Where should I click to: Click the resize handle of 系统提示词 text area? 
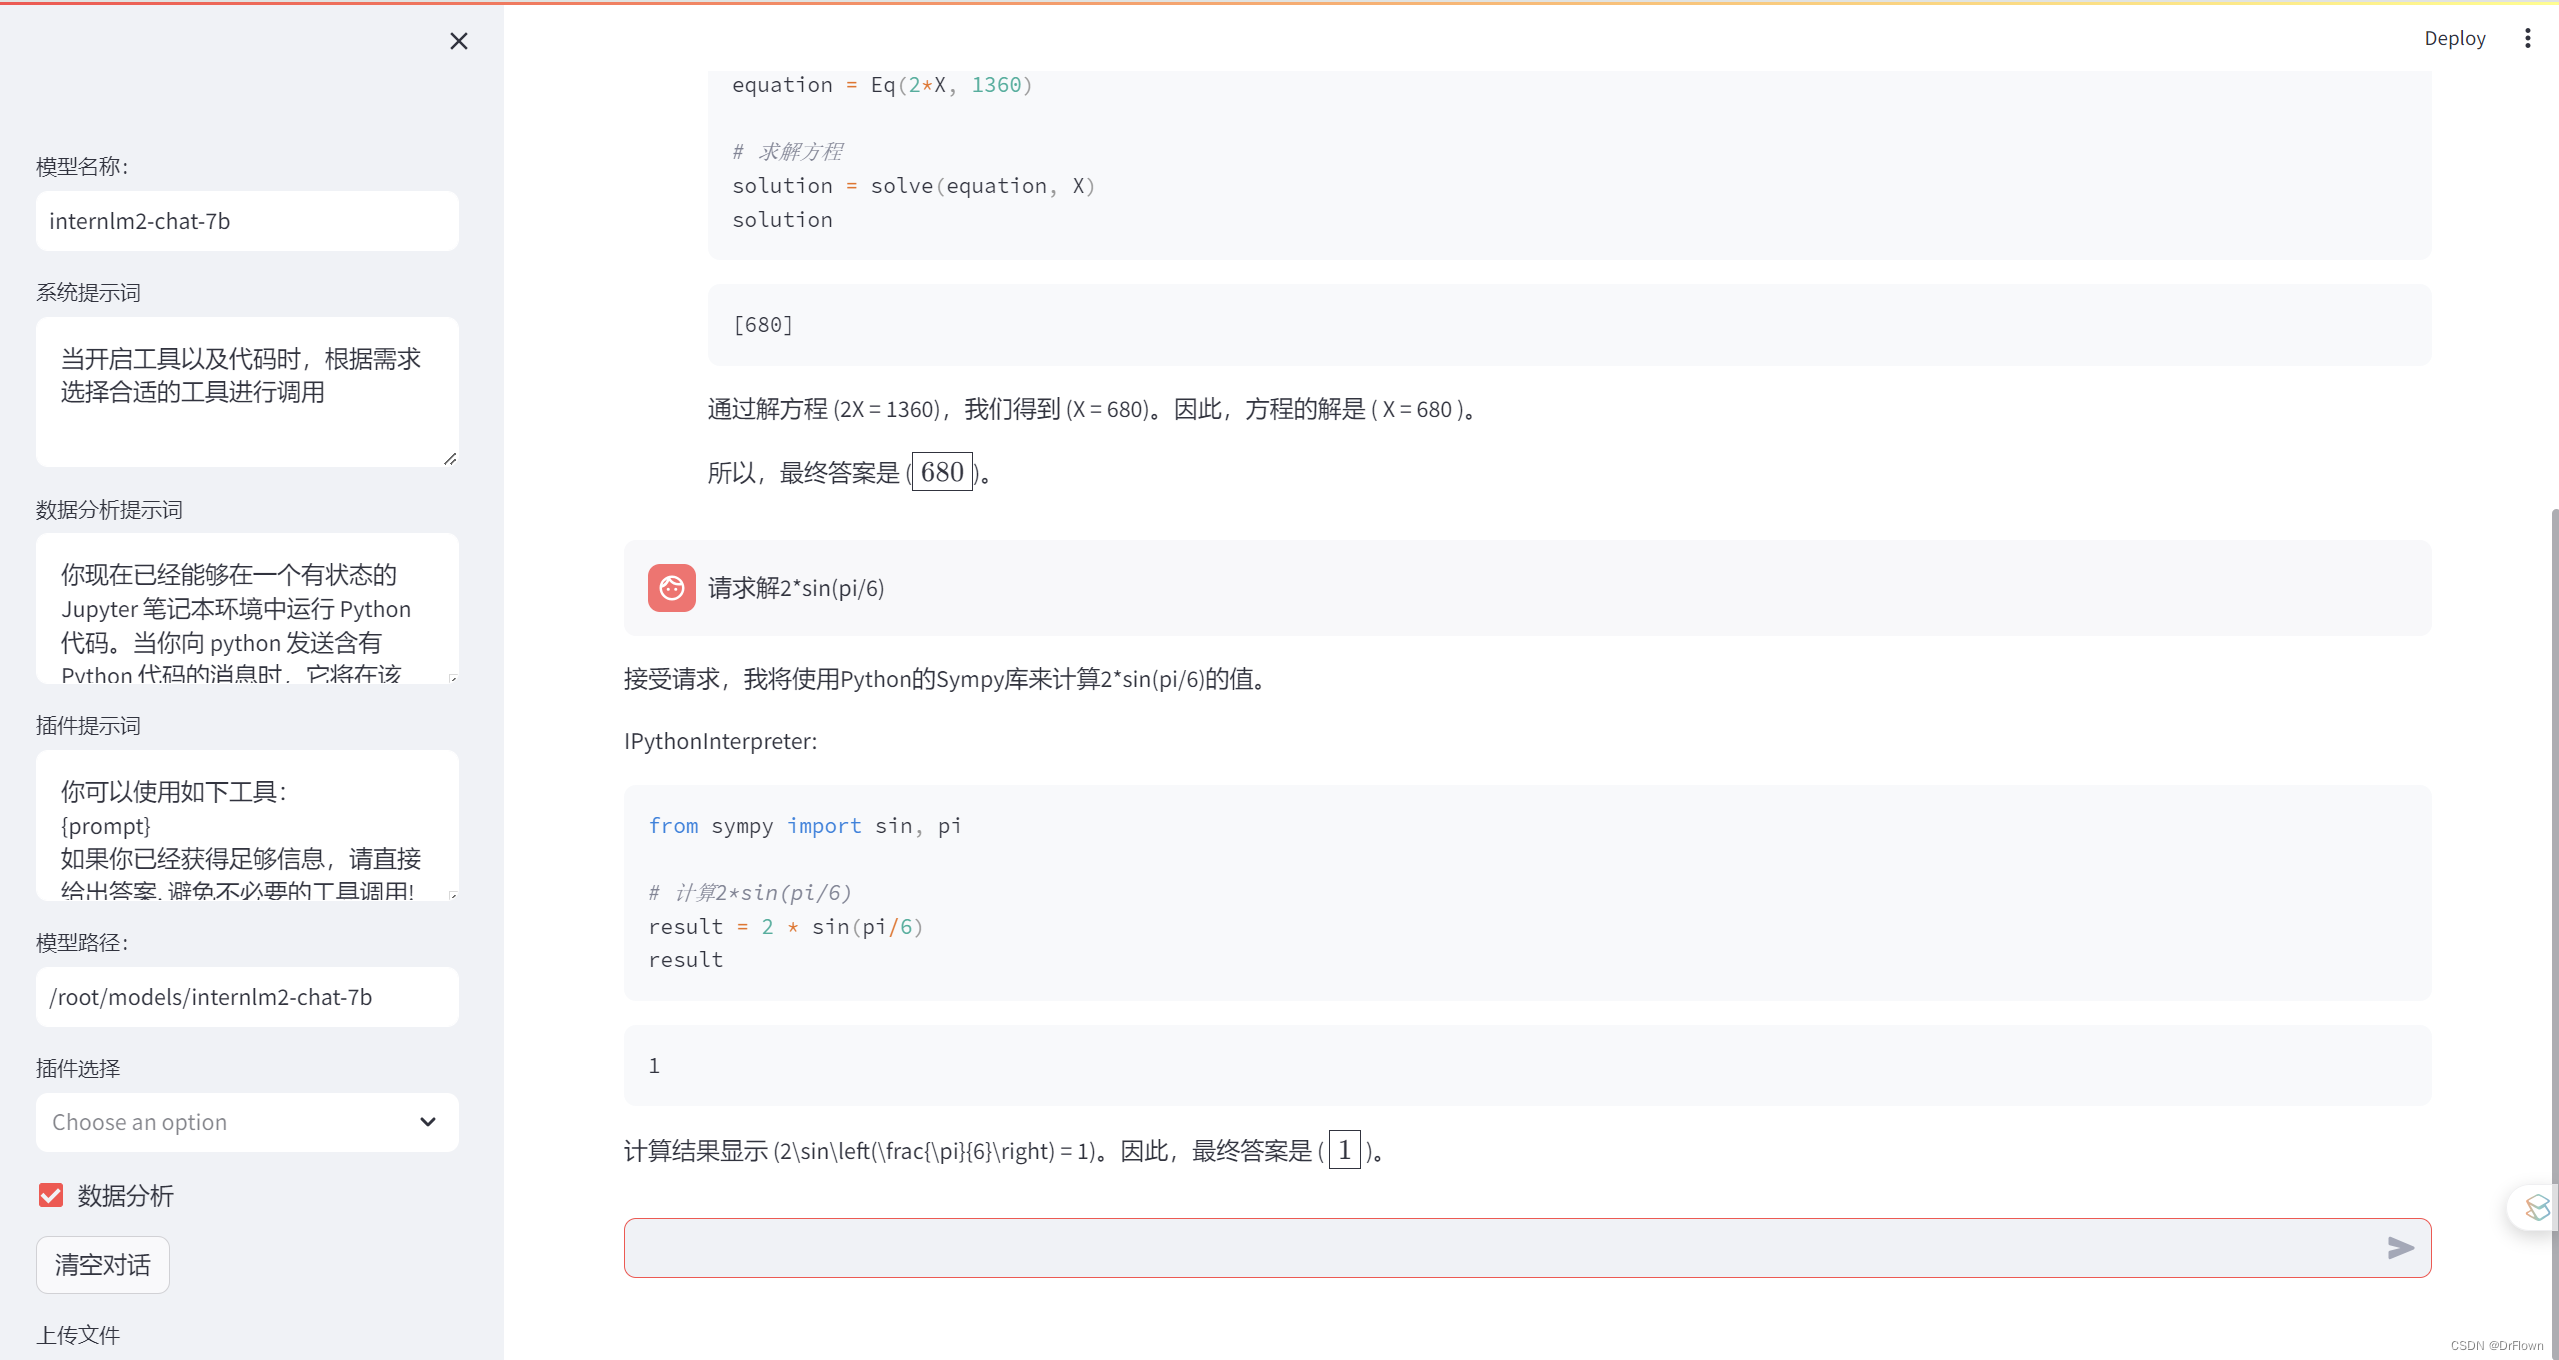coord(450,458)
